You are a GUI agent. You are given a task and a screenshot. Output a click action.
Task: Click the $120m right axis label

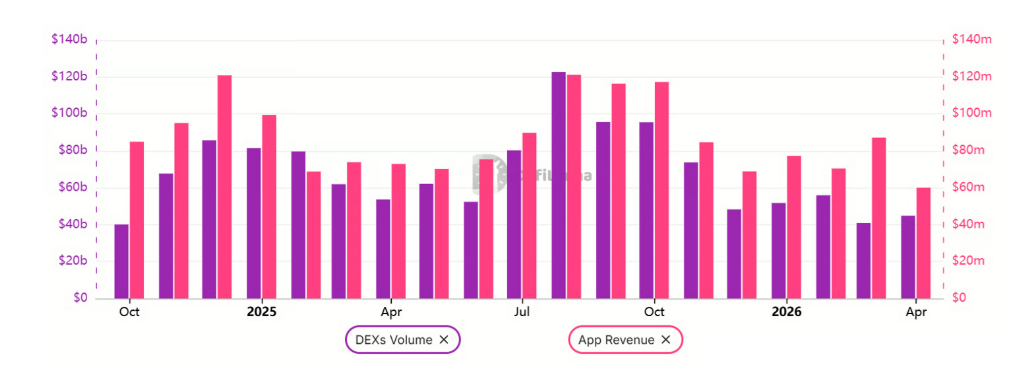[x=972, y=77]
